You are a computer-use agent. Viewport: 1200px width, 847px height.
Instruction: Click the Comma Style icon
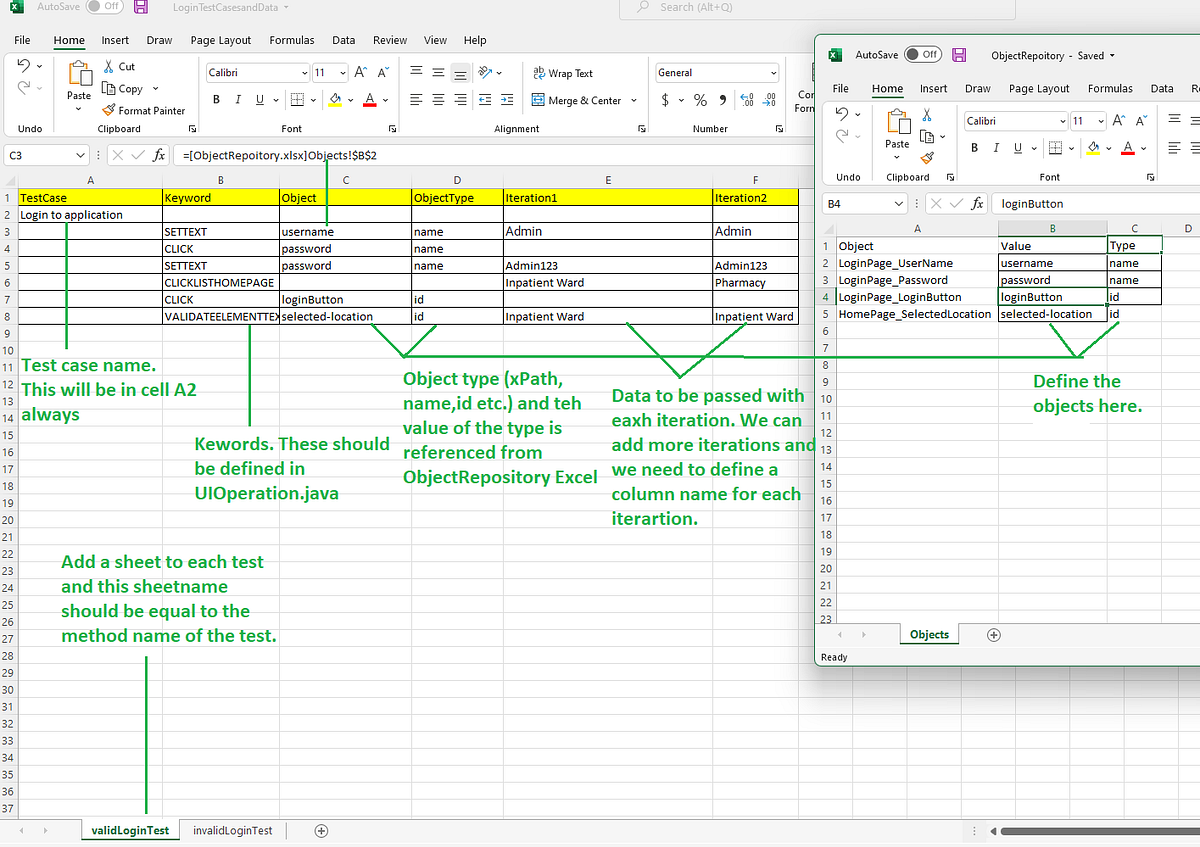tap(721, 100)
